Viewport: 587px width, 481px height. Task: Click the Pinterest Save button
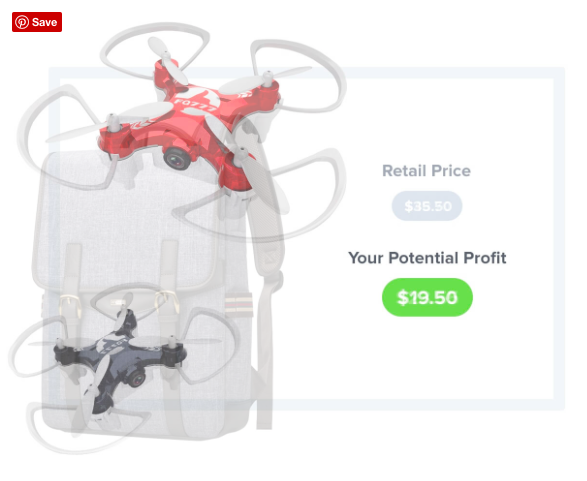37,22
